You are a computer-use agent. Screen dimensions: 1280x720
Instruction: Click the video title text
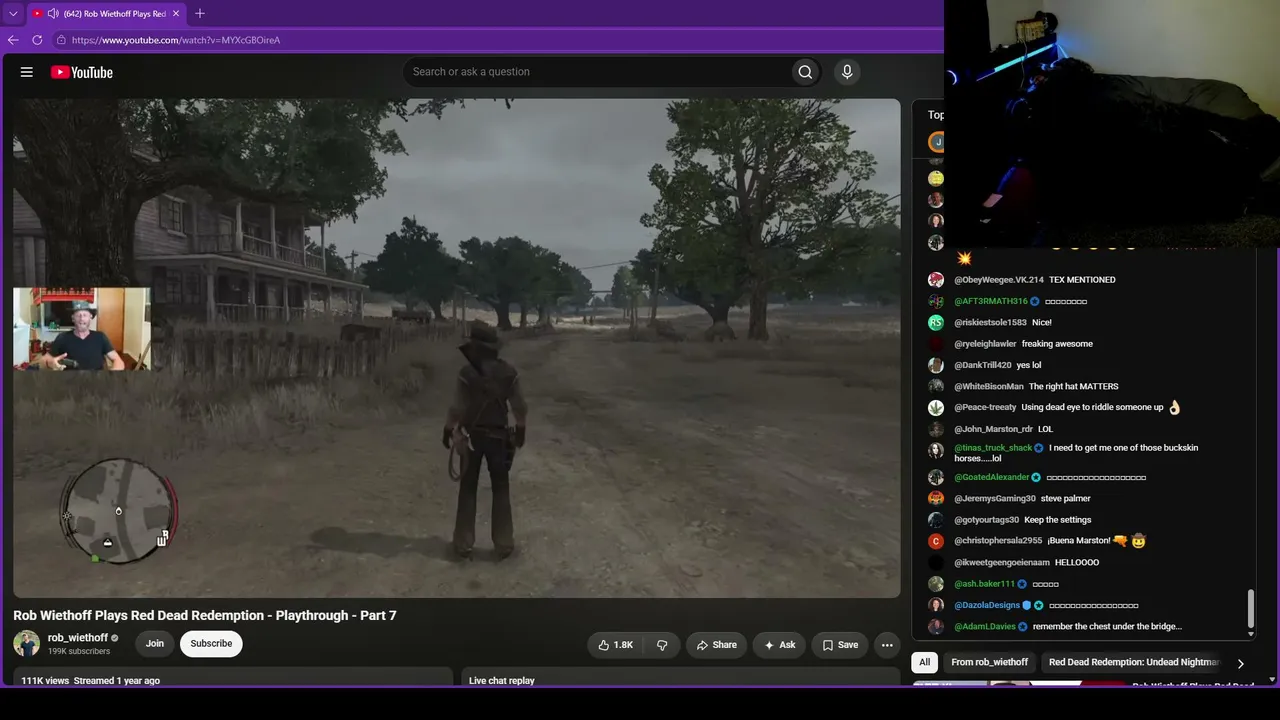coord(205,615)
